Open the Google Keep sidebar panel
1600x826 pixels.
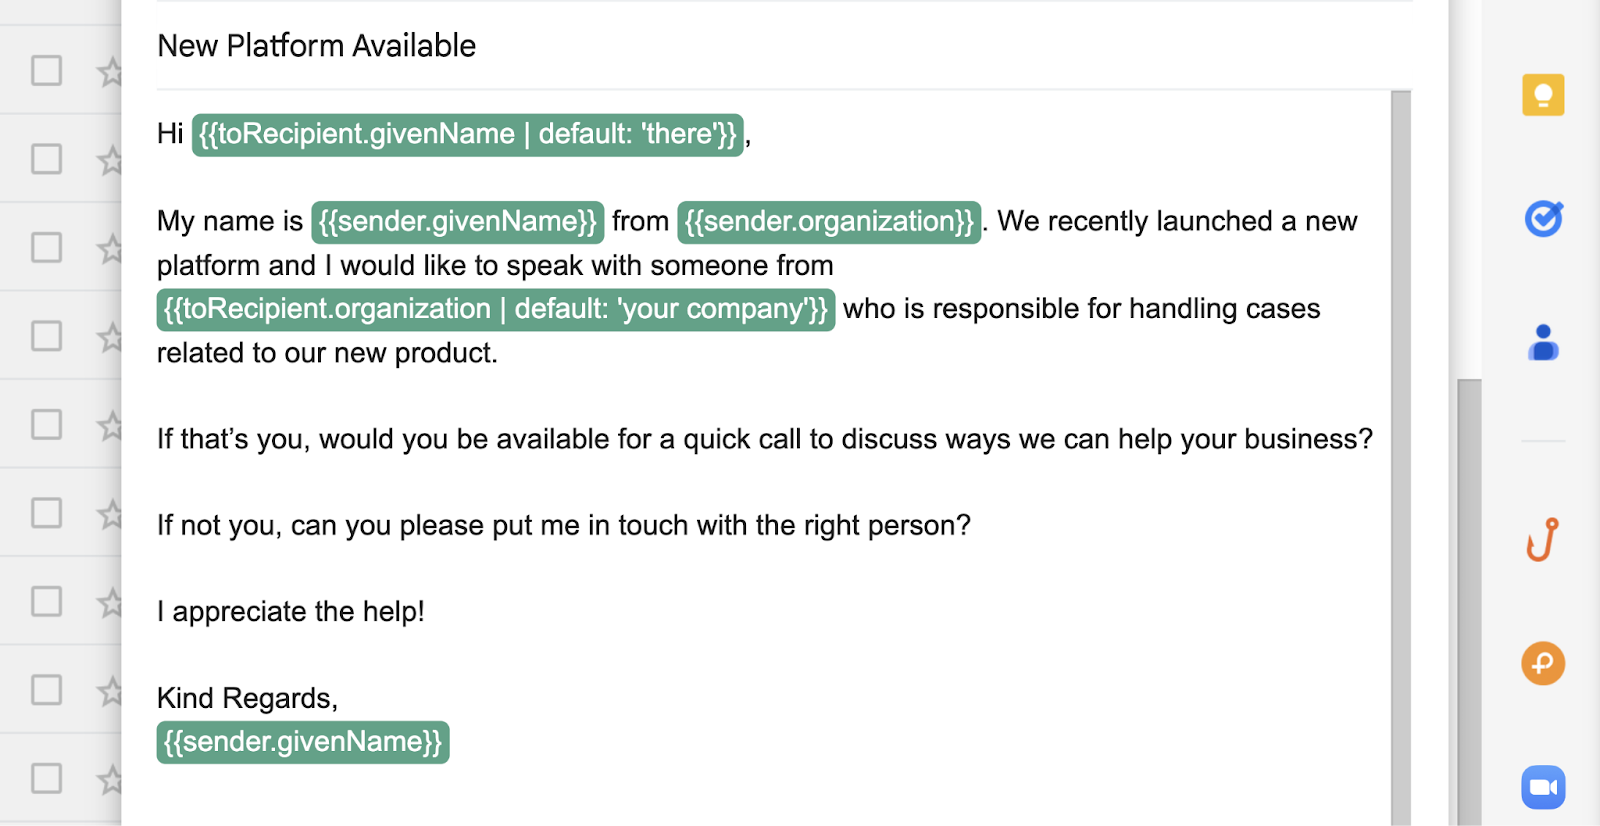tap(1543, 94)
